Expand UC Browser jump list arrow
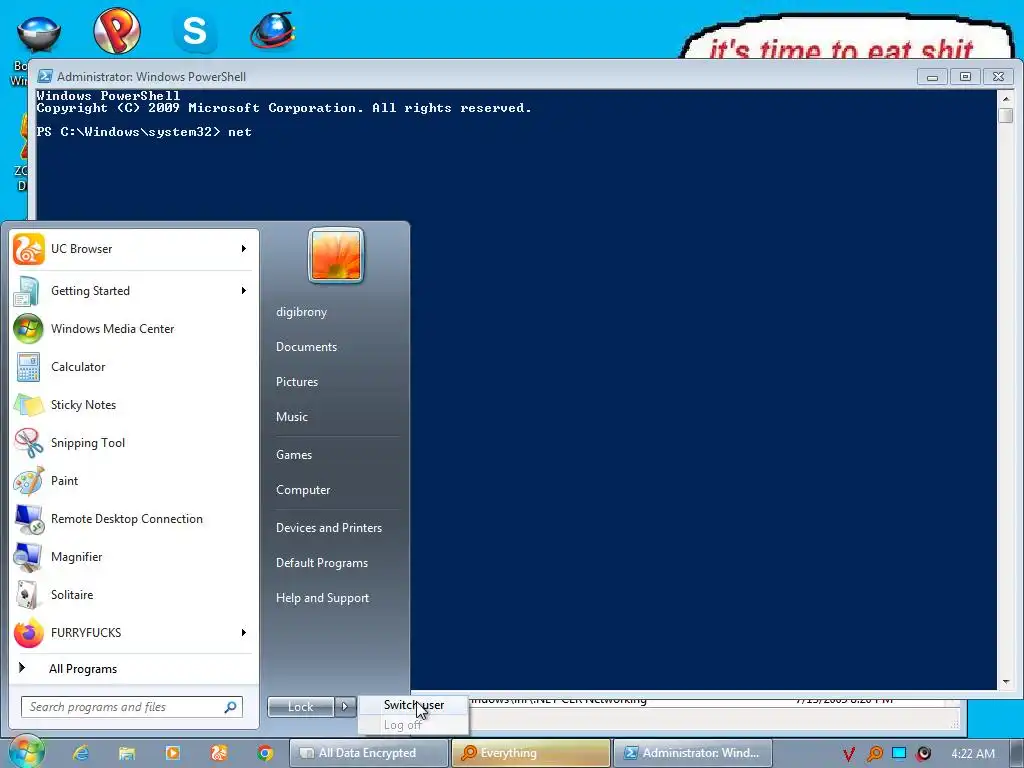Image resolution: width=1024 pixels, height=768 pixels. pyautogui.click(x=244, y=249)
